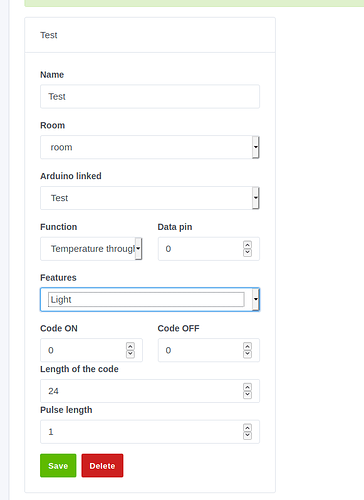
Task: Decrease the Code OFF value
Action: point(247,354)
